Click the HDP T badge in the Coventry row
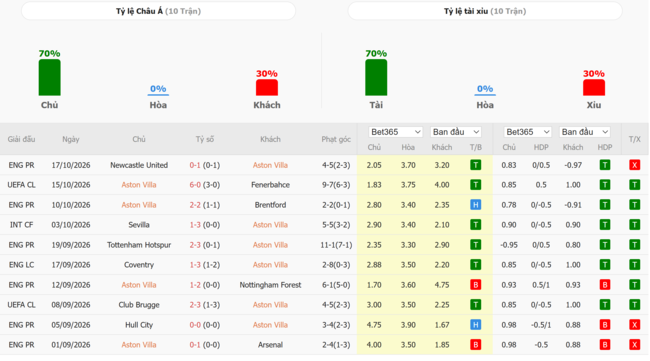Screen dimensions: 650x361 point(605,264)
